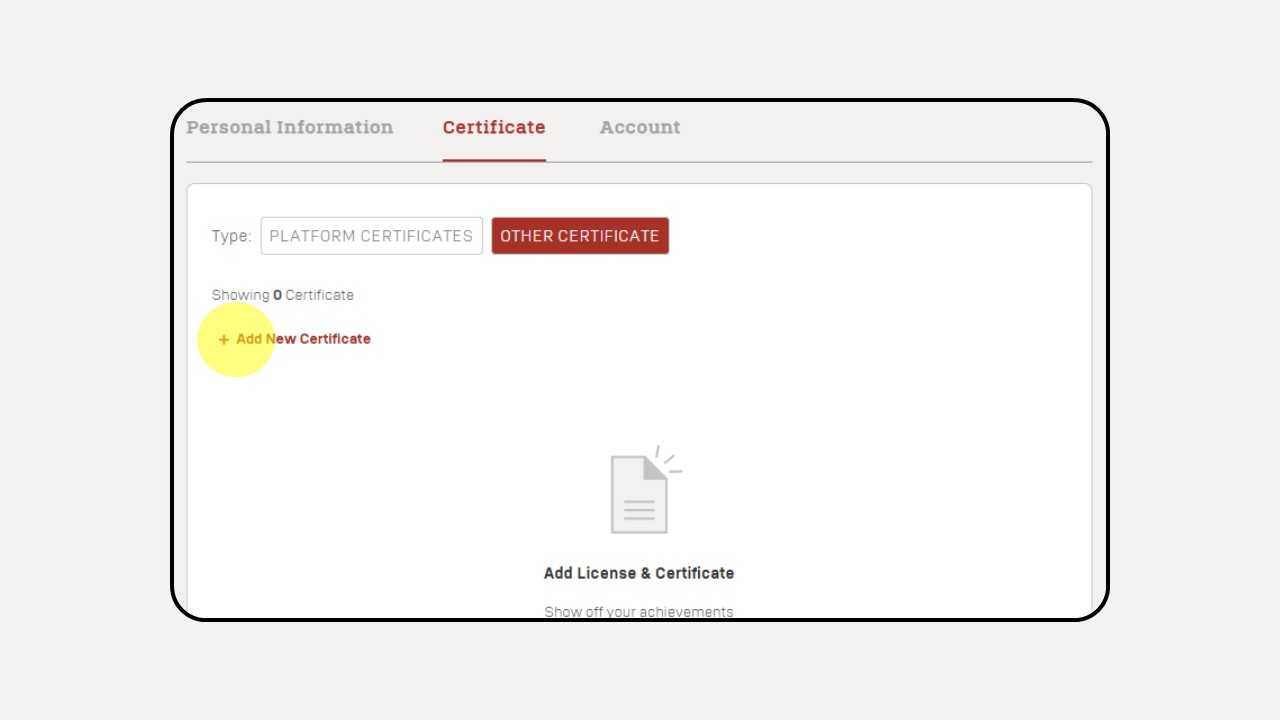This screenshot has height=720, width=1280.
Task: Click the 'Showing 0 Certificate' text
Action: pos(283,295)
